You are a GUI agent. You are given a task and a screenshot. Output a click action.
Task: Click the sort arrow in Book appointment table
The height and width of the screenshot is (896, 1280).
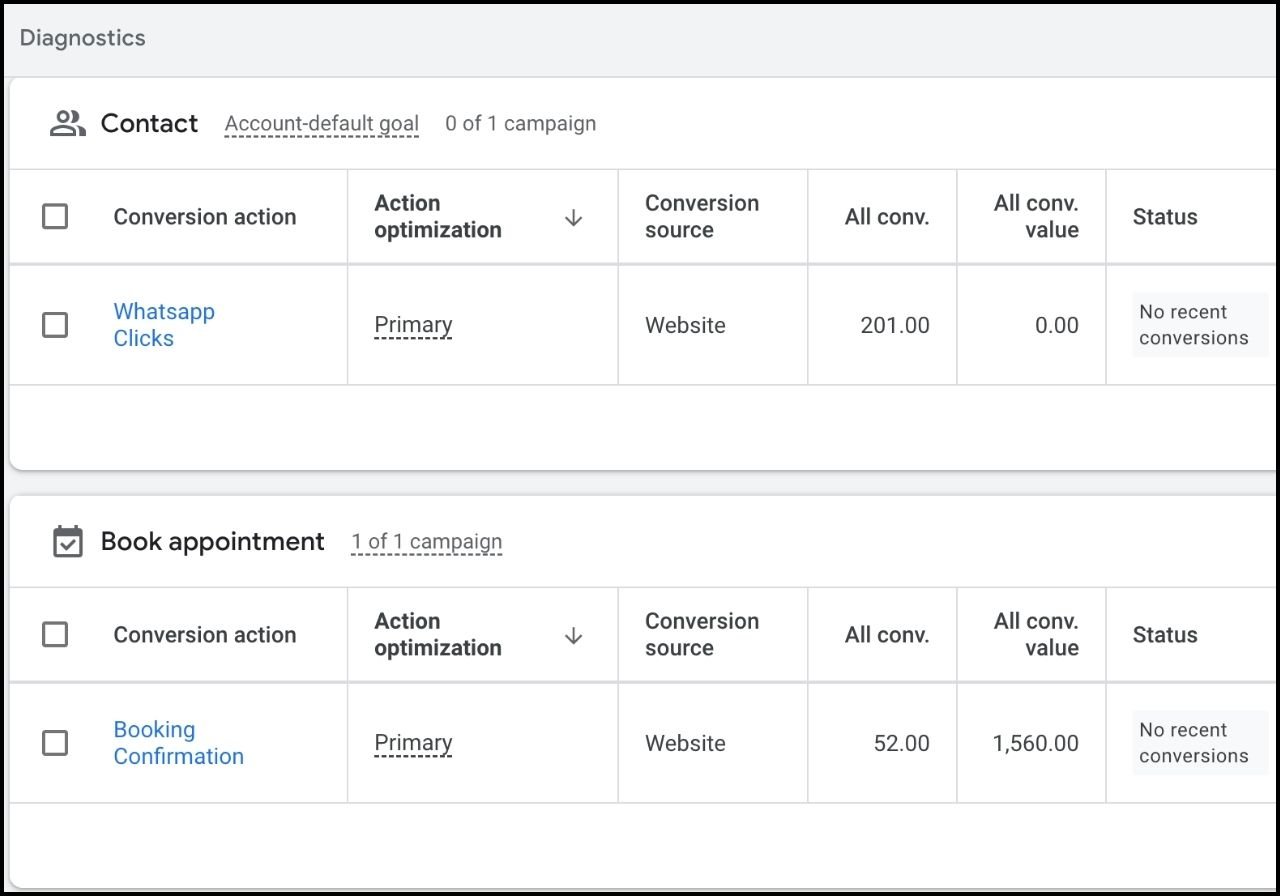pyautogui.click(x=573, y=635)
